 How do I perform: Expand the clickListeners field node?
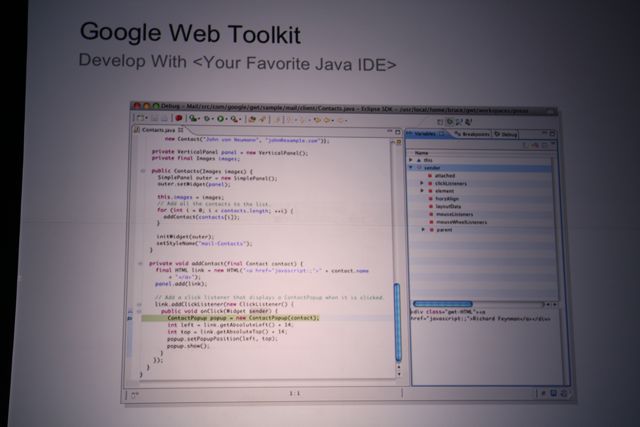[422, 183]
